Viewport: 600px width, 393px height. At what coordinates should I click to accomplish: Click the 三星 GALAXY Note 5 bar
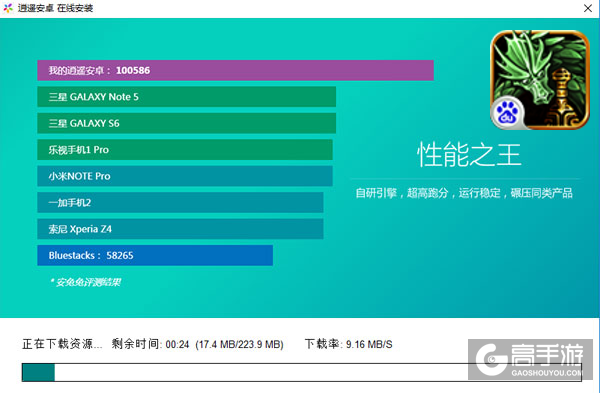point(186,97)
